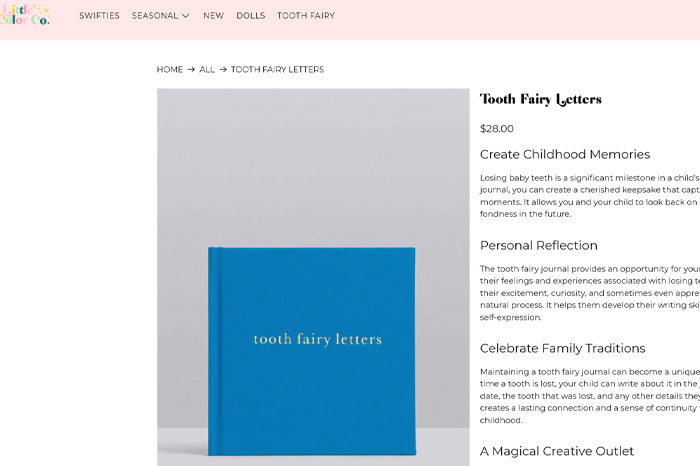
Task: Click the Create Childhood Memories heading
Action: (x=565, y=155)
